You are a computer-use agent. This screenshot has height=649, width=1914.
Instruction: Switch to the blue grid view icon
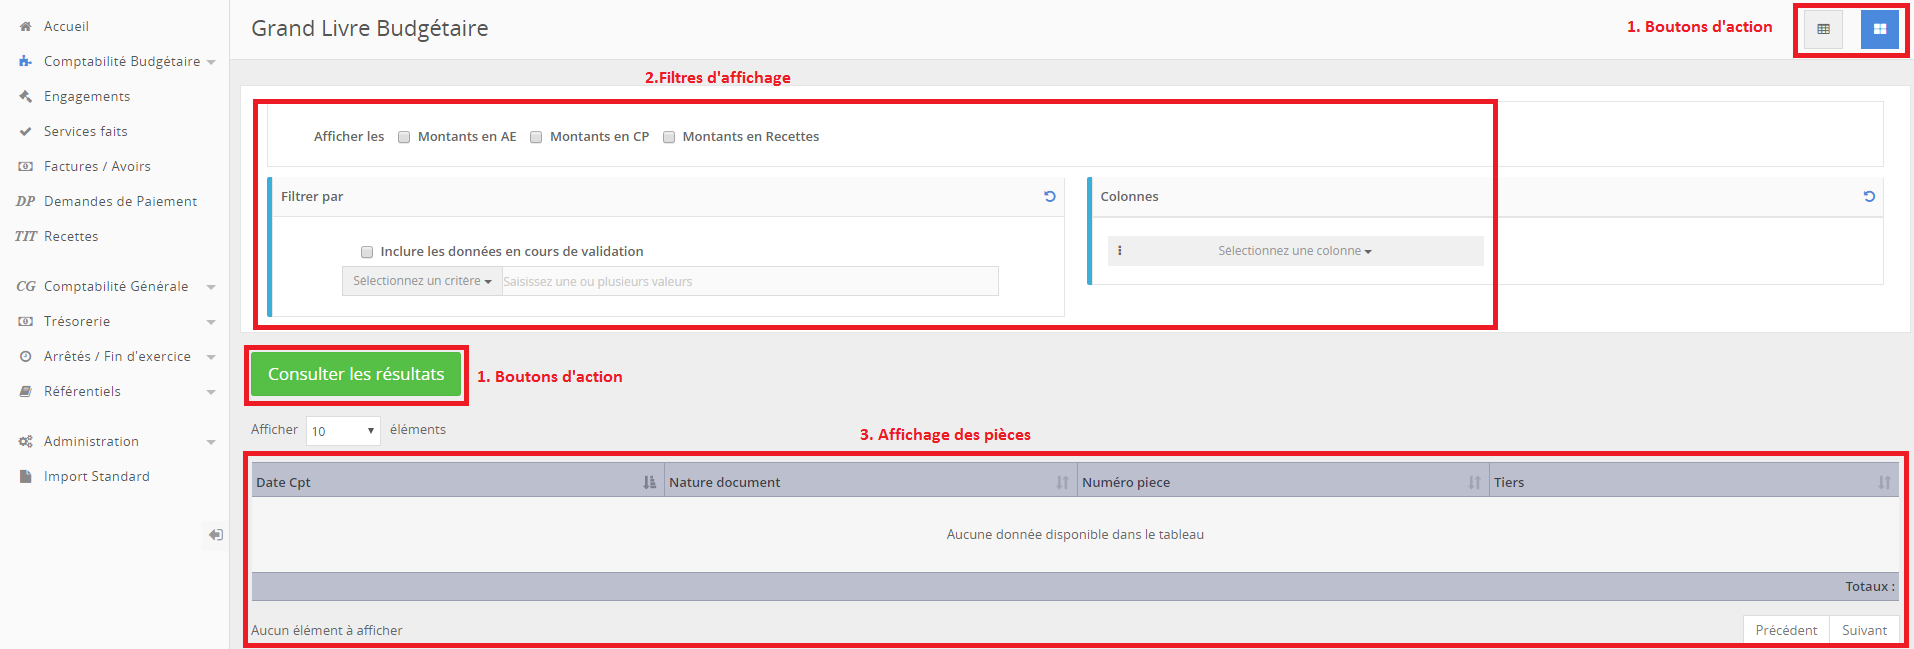point(1879,29)
